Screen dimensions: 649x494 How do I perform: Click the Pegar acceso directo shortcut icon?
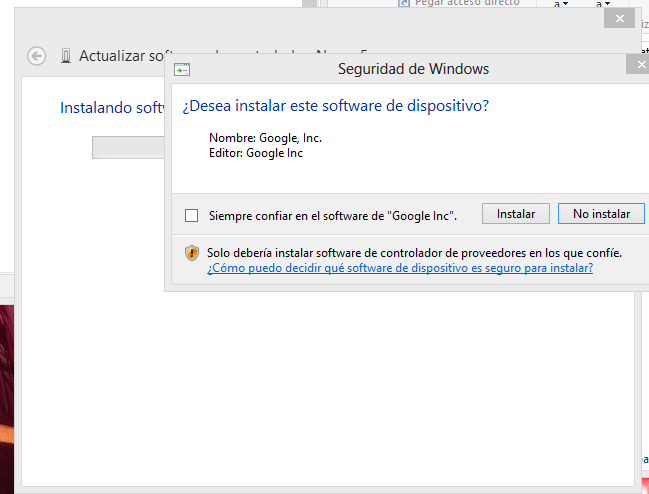pyautogui.click(x=403, y=4)
